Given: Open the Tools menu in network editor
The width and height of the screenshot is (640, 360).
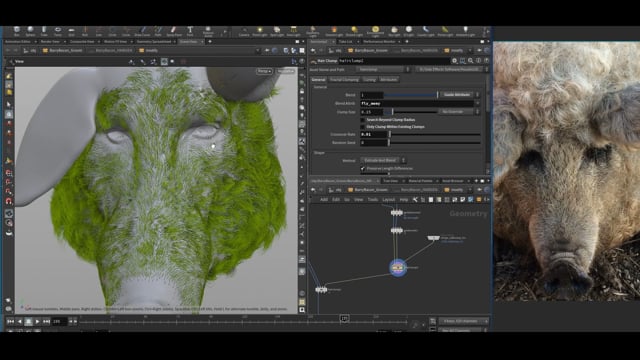Looking at the screenshot, I should pyautogui.click(x=373, y=200).
